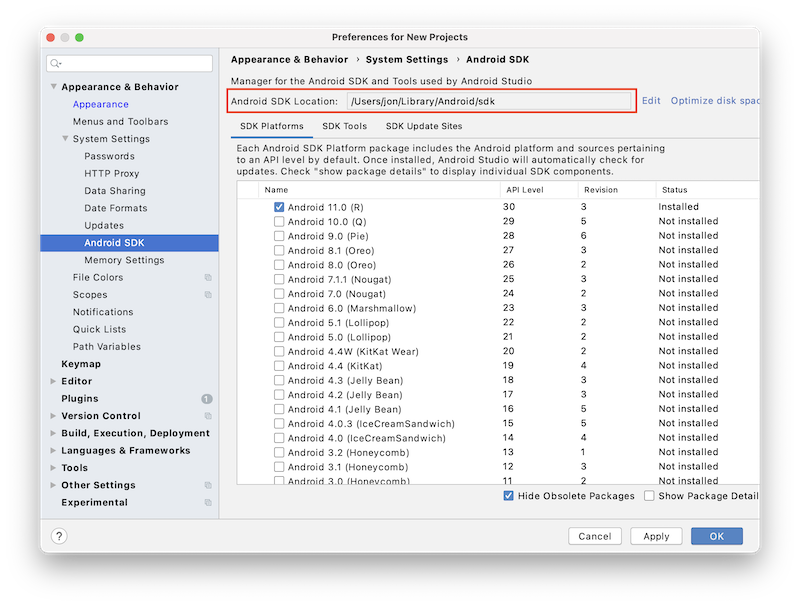Select Scopes in settings tree
Viewport: 800px width, 606px height.
[x=90, y=295]
